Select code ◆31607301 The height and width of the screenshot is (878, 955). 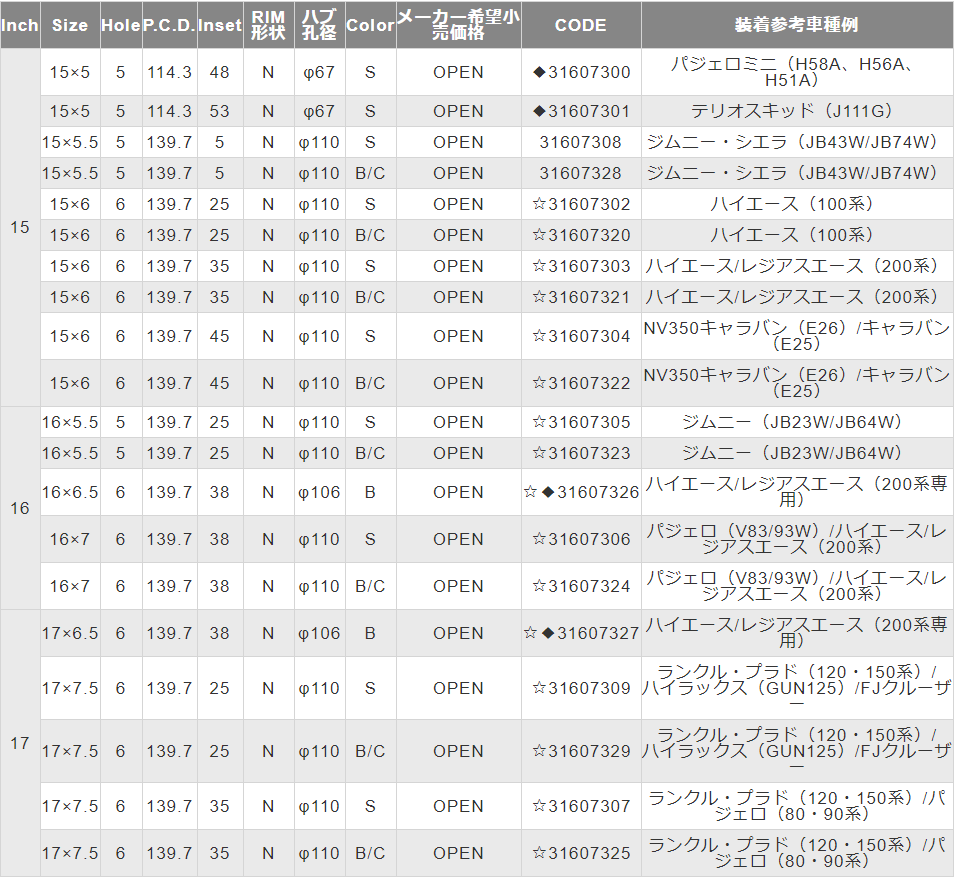point(581,111)
